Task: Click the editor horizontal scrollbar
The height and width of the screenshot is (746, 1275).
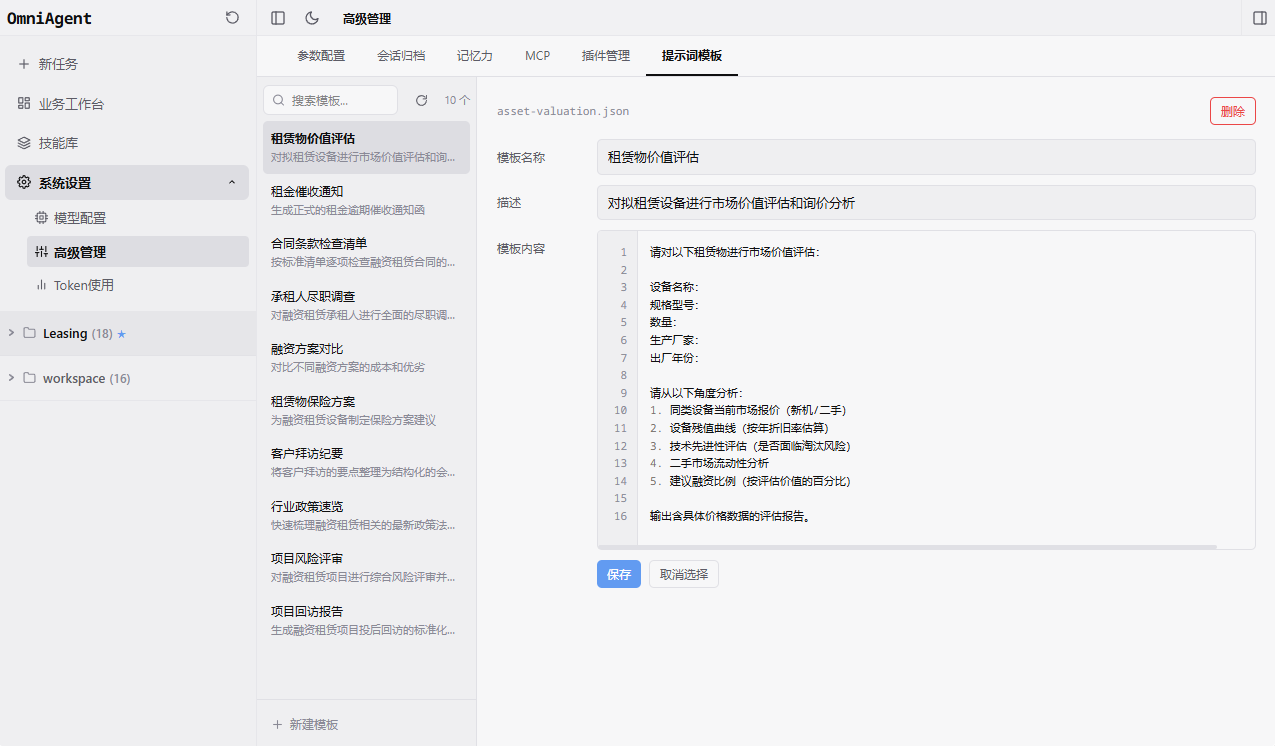Action: point(908,547)
